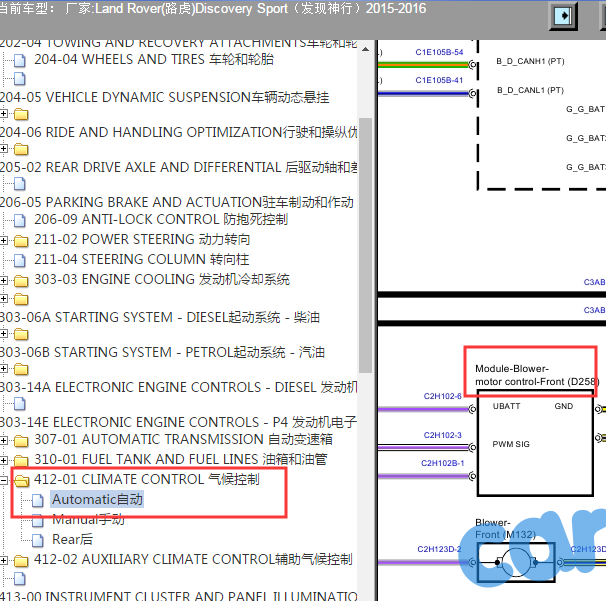Click connector label C2H123D-2
The width and height of the screenshot is (606, 601).
[x=439, y=549]
